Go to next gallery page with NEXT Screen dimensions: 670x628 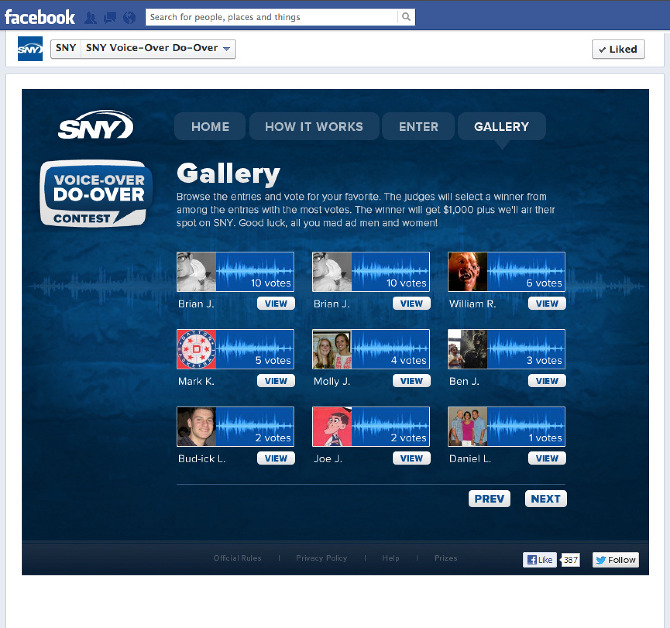[x=546, y=499]
